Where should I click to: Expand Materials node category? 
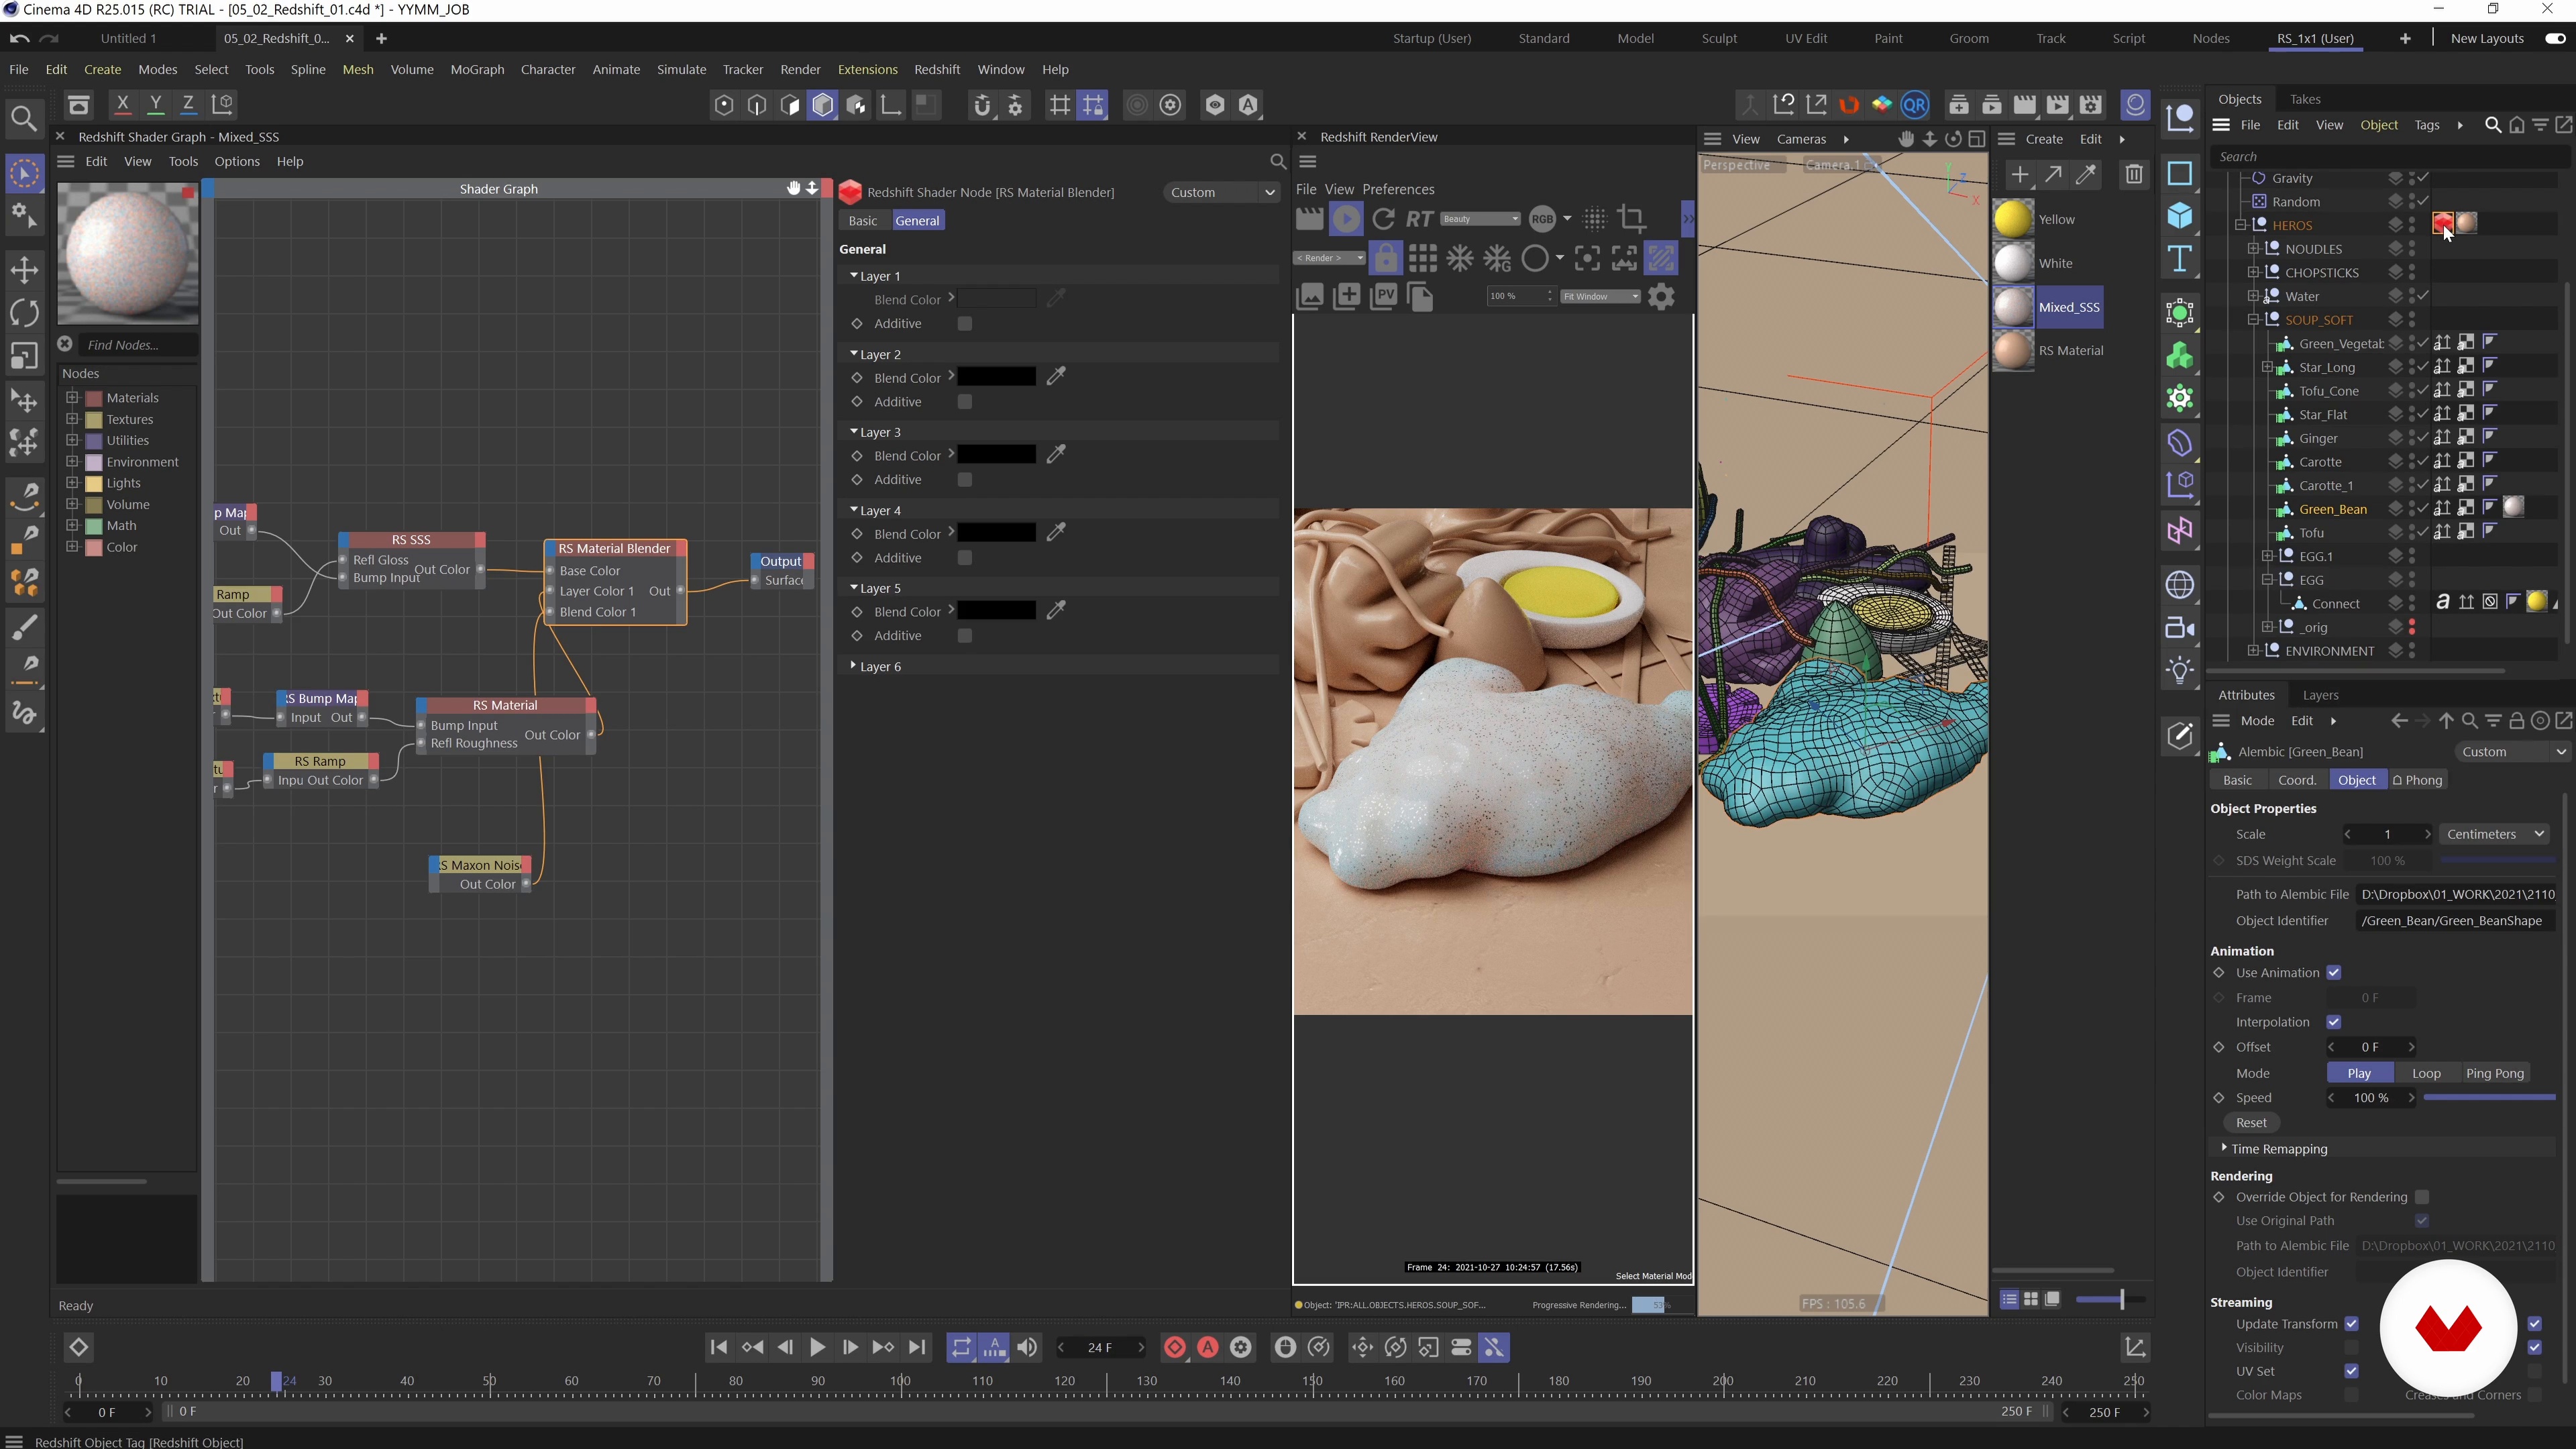pos(72,397)
